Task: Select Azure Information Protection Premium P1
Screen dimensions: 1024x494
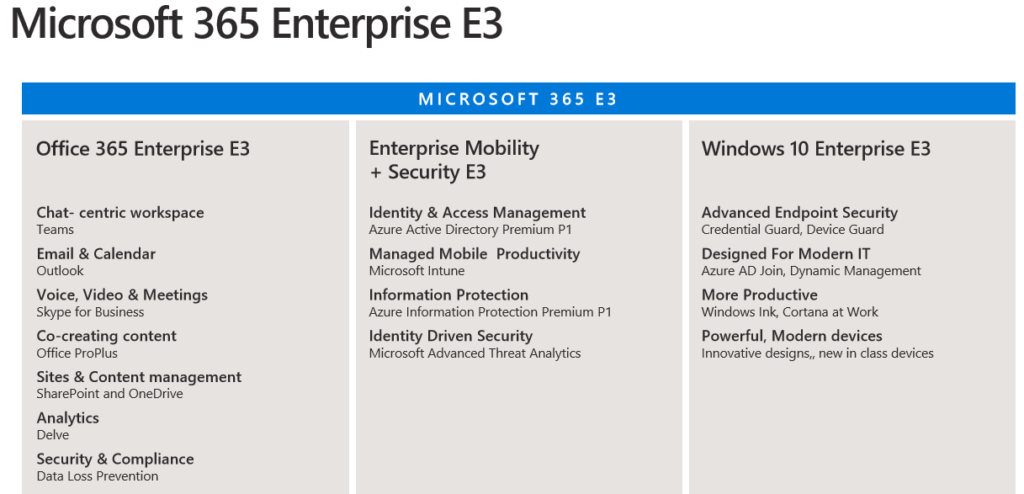Action: tap(490, 312)
